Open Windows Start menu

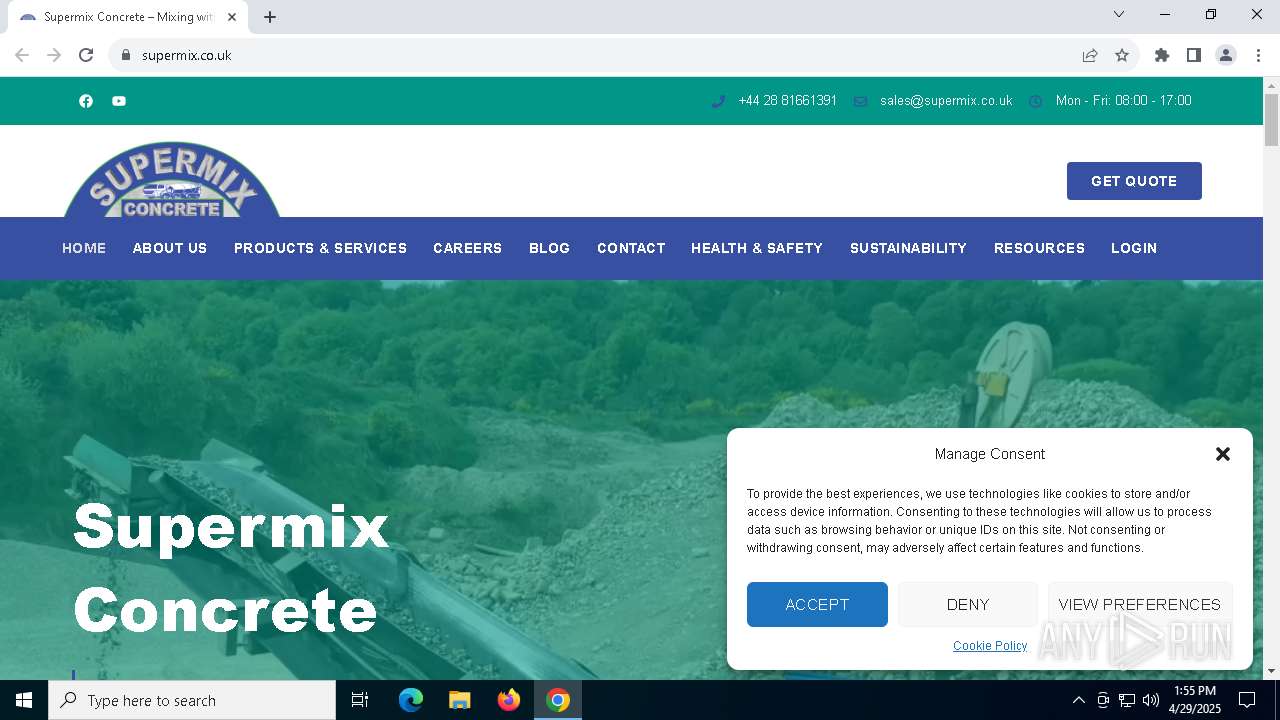[24, 700]
